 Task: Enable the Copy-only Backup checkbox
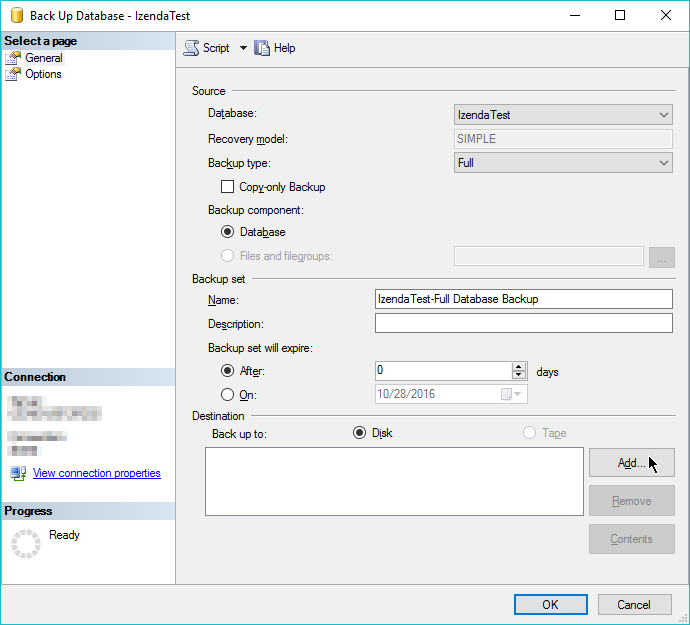[227, 187]
